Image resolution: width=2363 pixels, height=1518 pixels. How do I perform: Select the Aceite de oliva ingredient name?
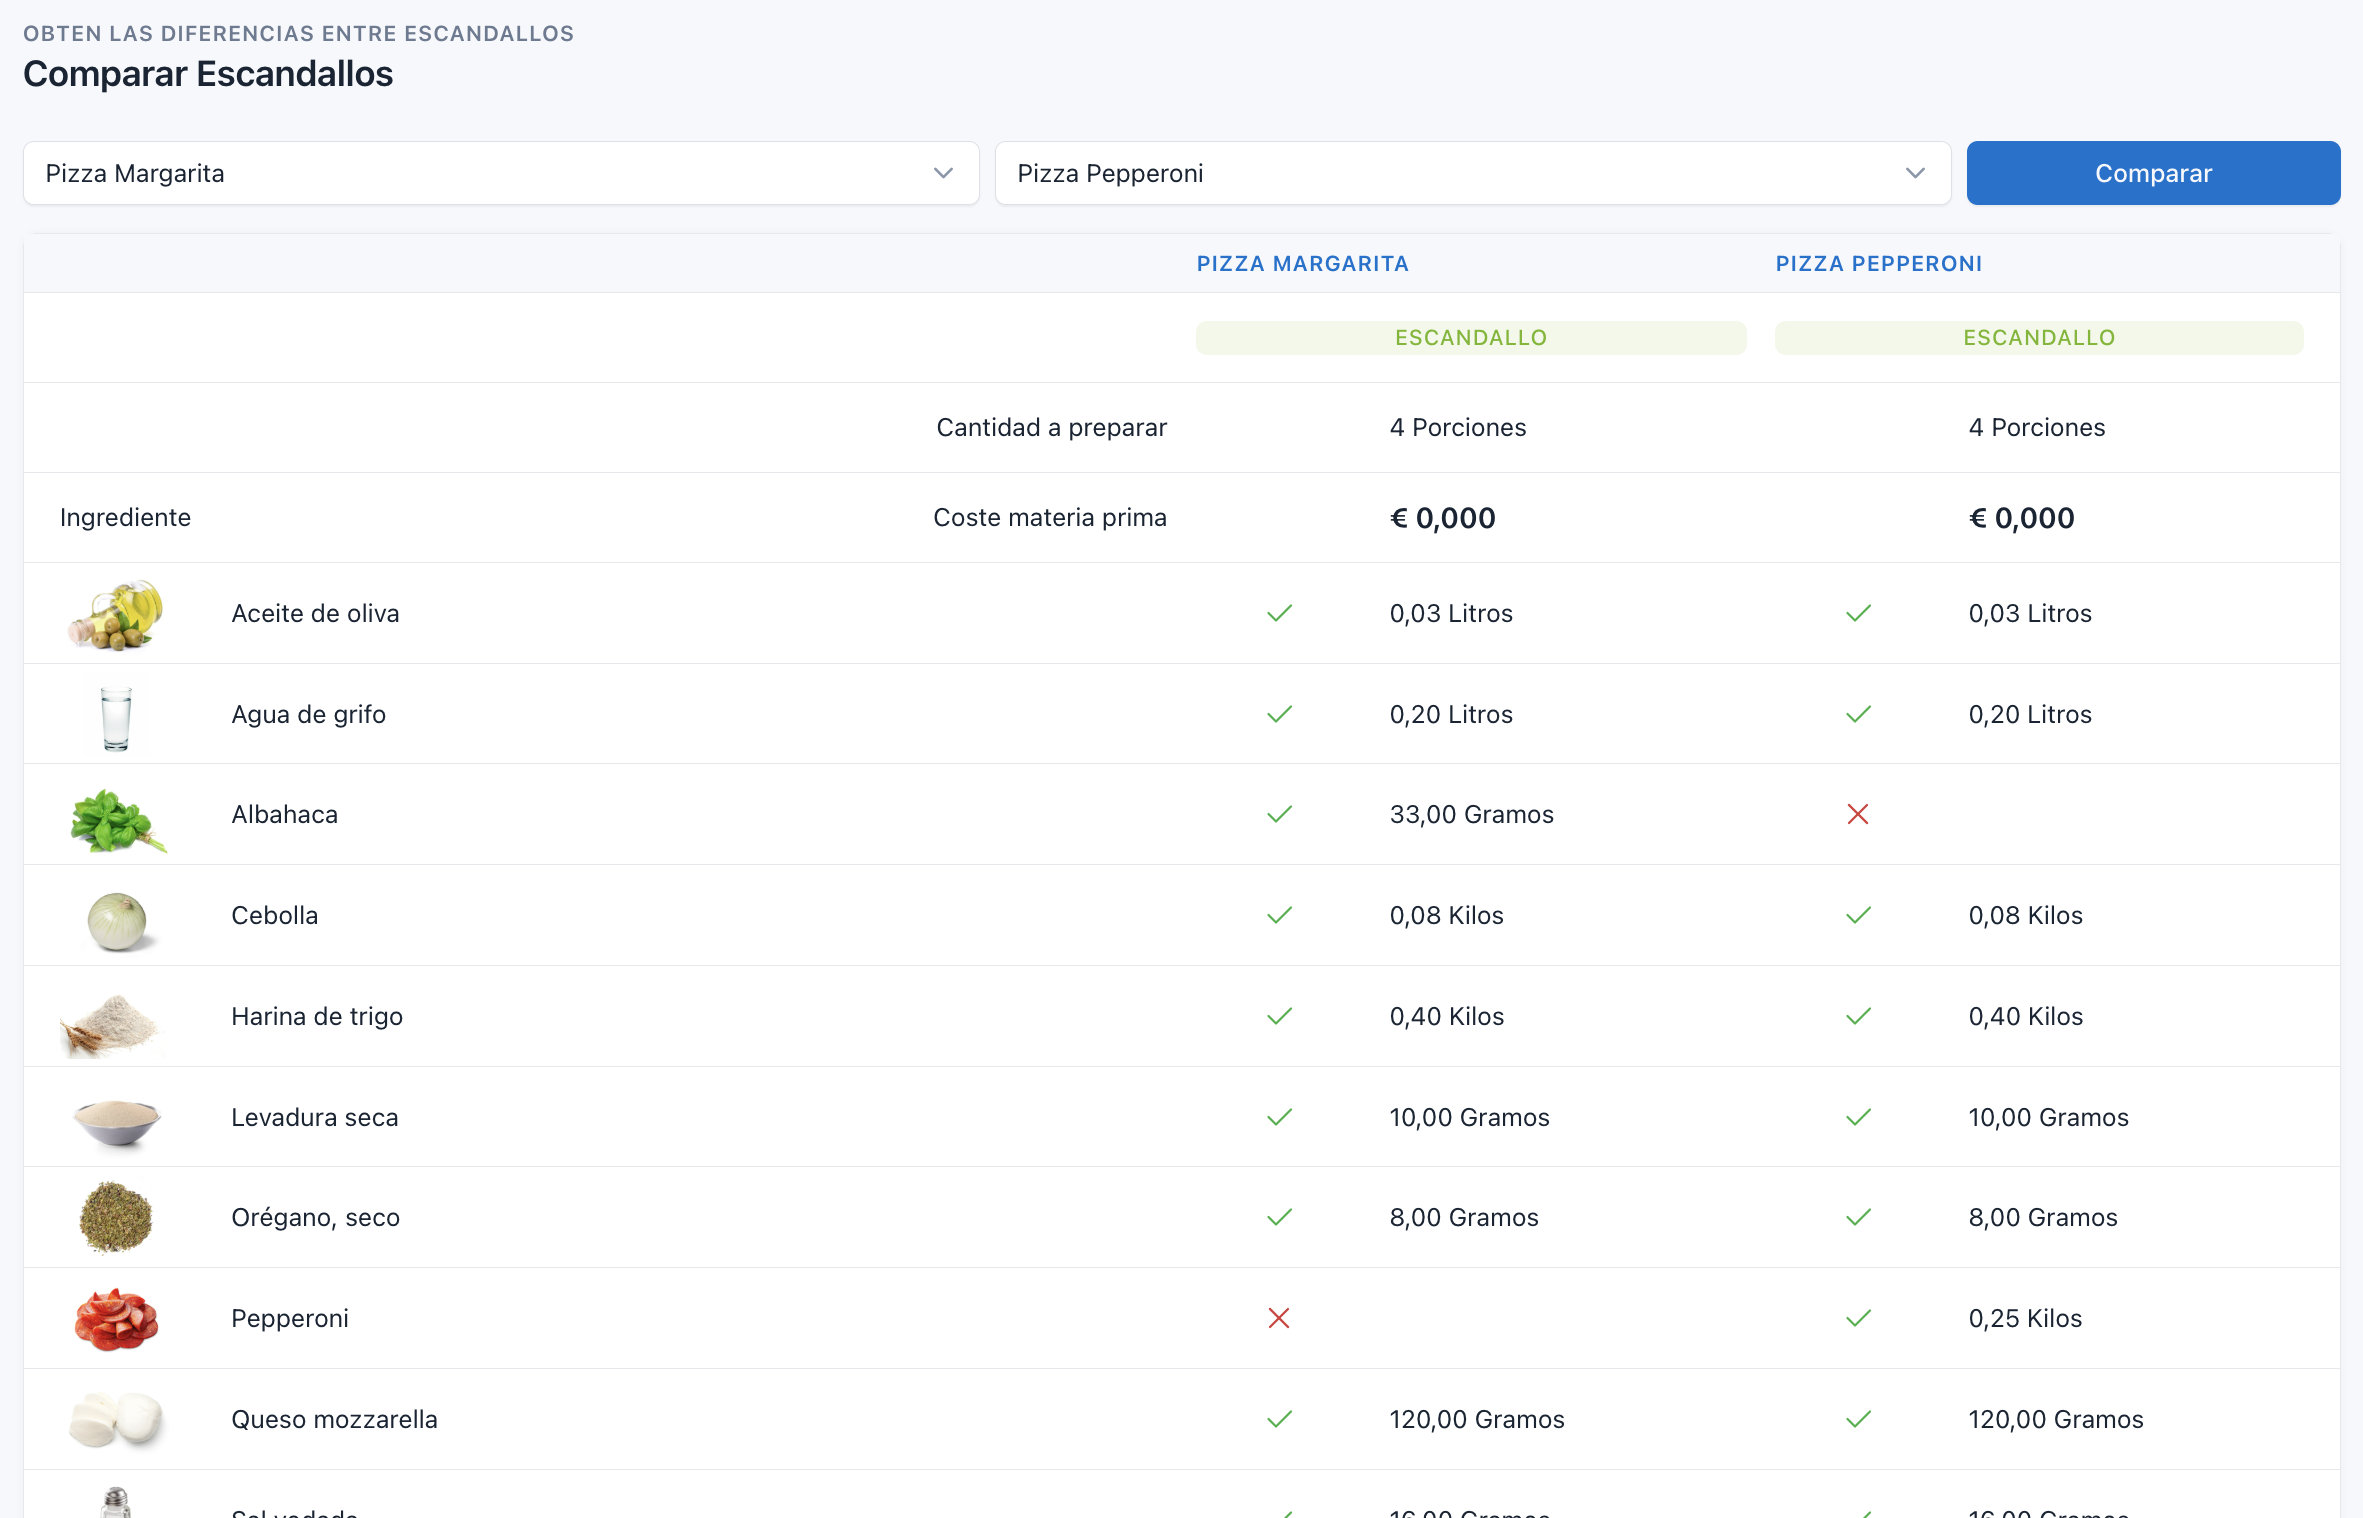(315, 613)
